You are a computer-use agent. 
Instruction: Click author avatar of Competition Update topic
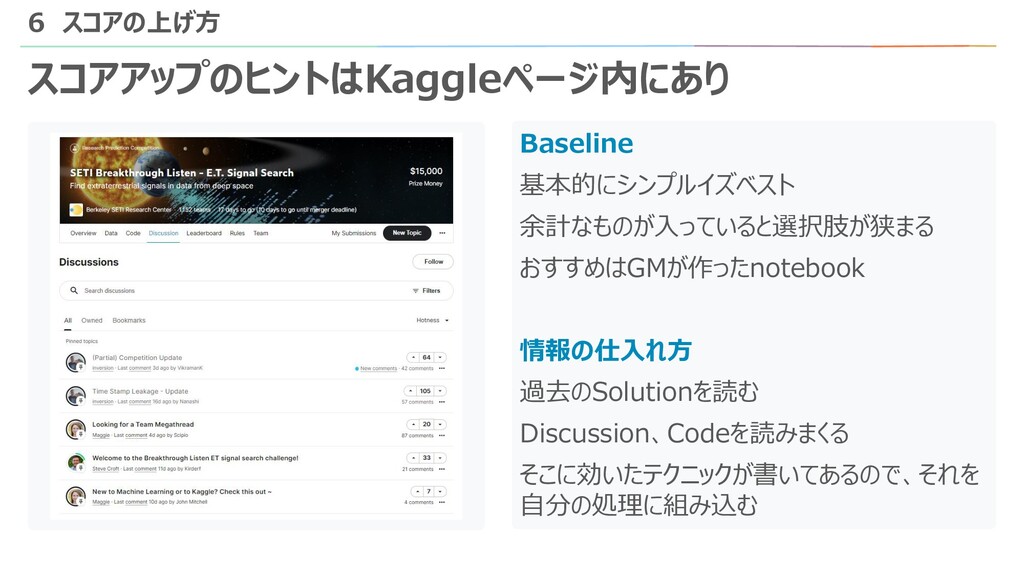coord(76,362)
